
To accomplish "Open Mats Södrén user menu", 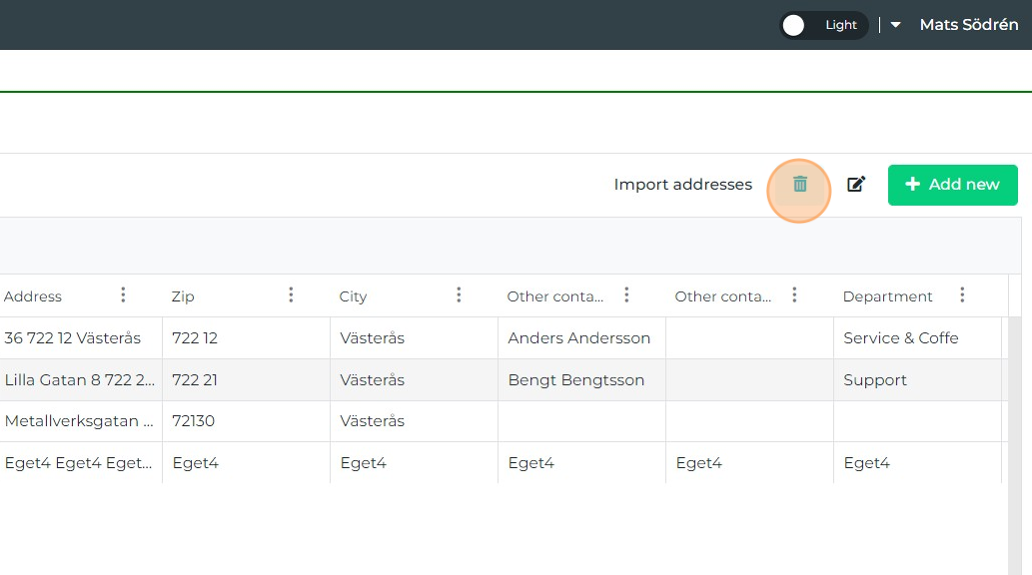I will tap(968, 25).
